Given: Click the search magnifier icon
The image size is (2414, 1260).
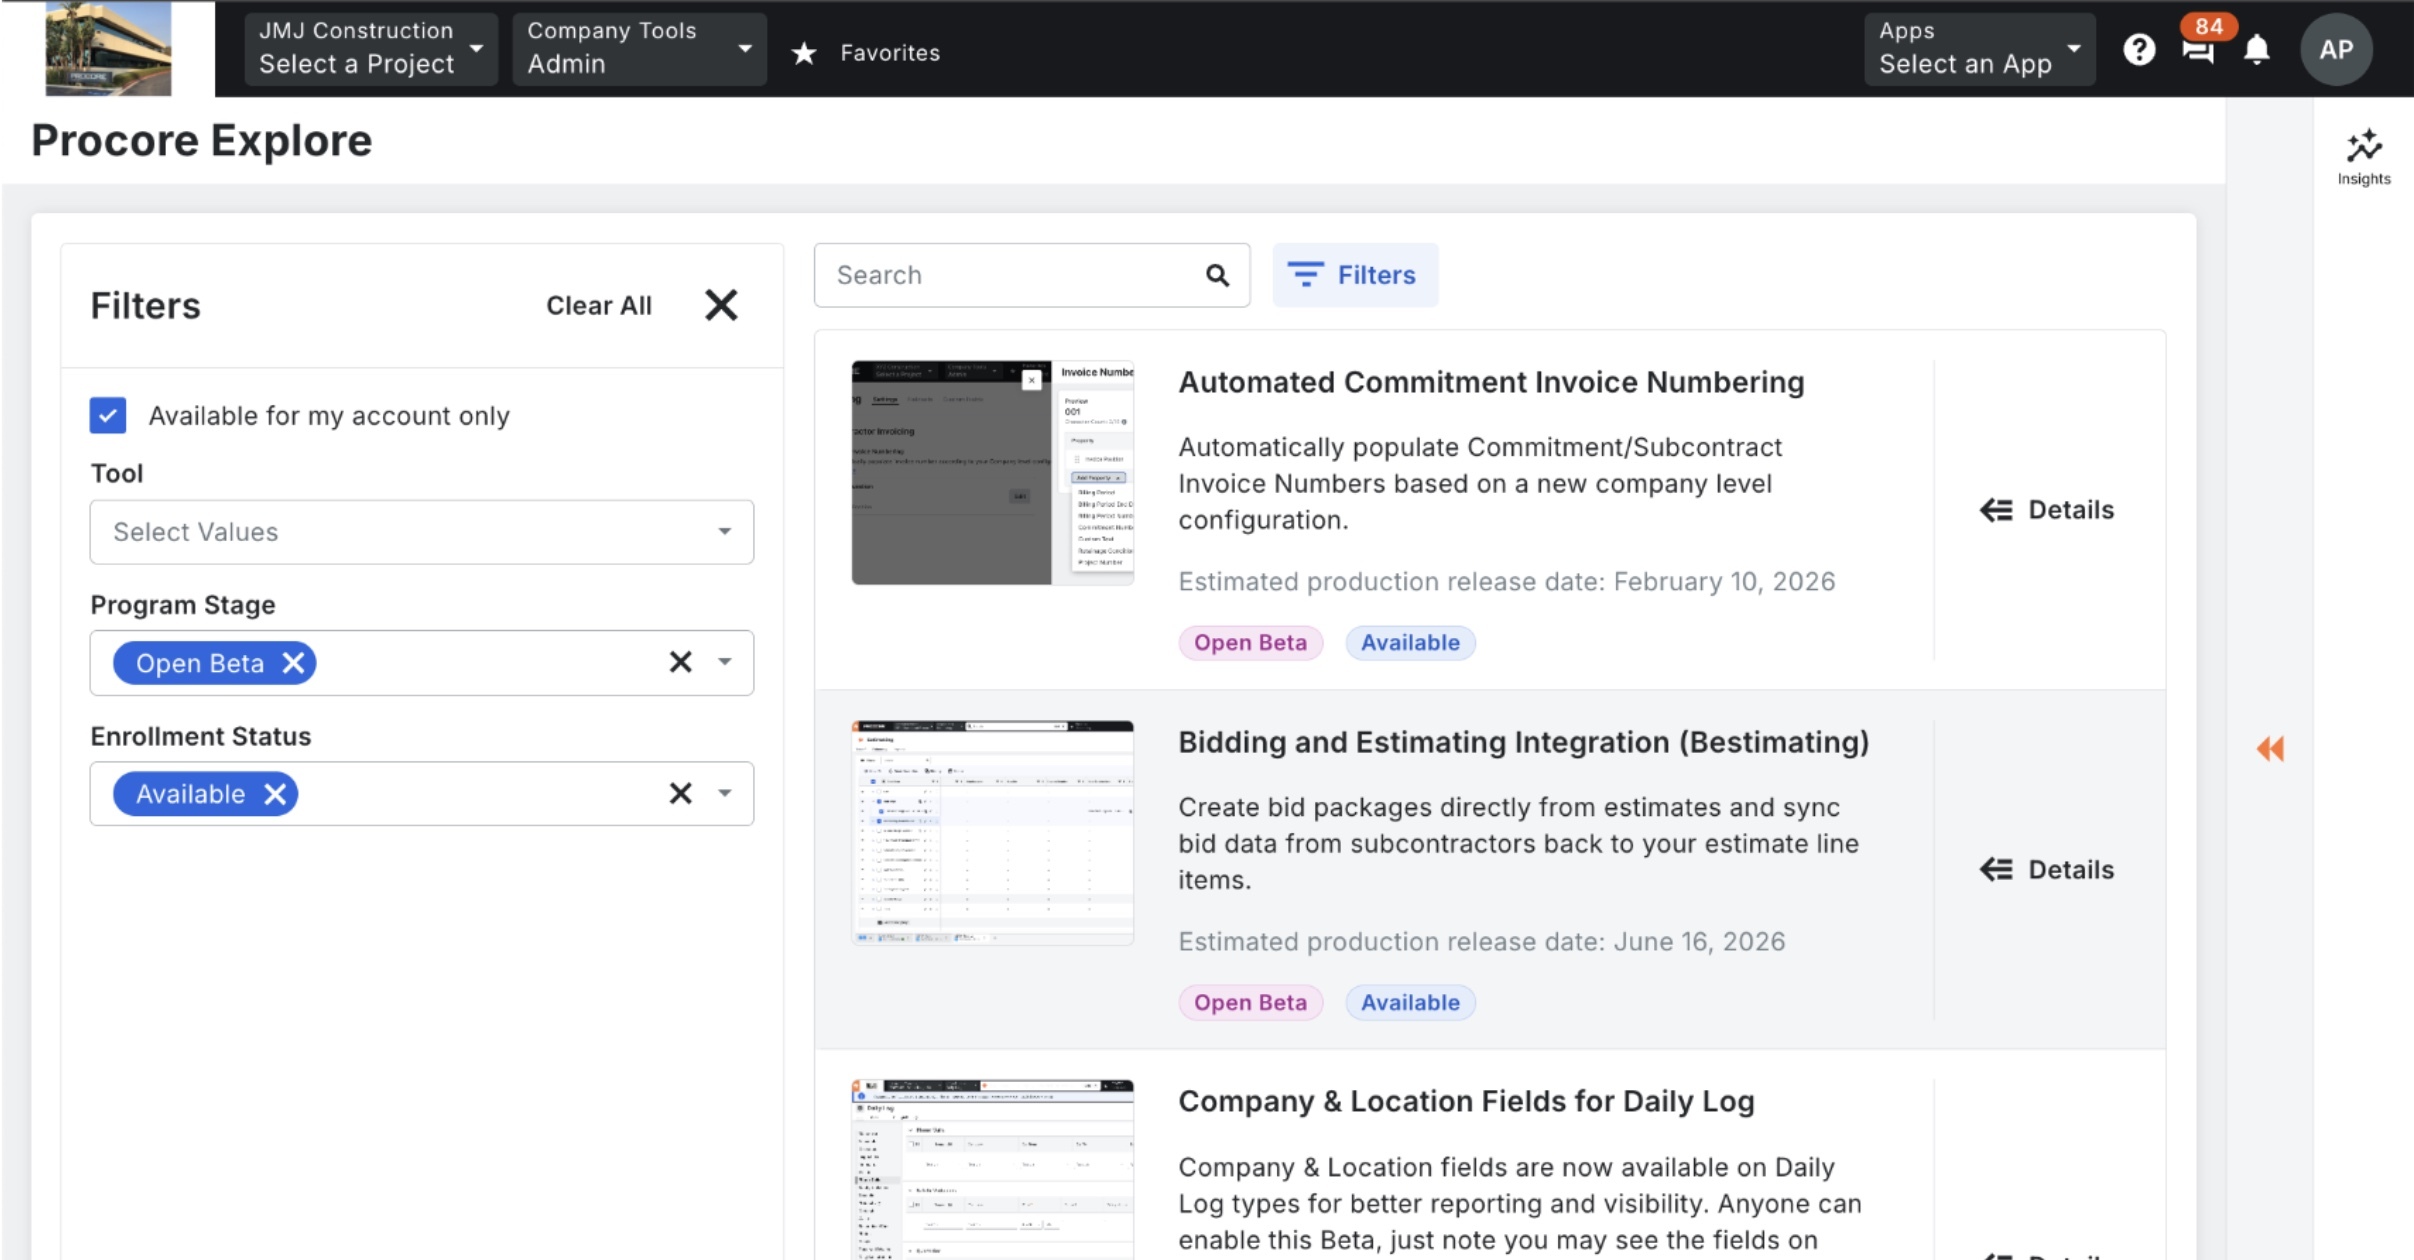Looking at the screenshot, I should (x=1216, y=275).
